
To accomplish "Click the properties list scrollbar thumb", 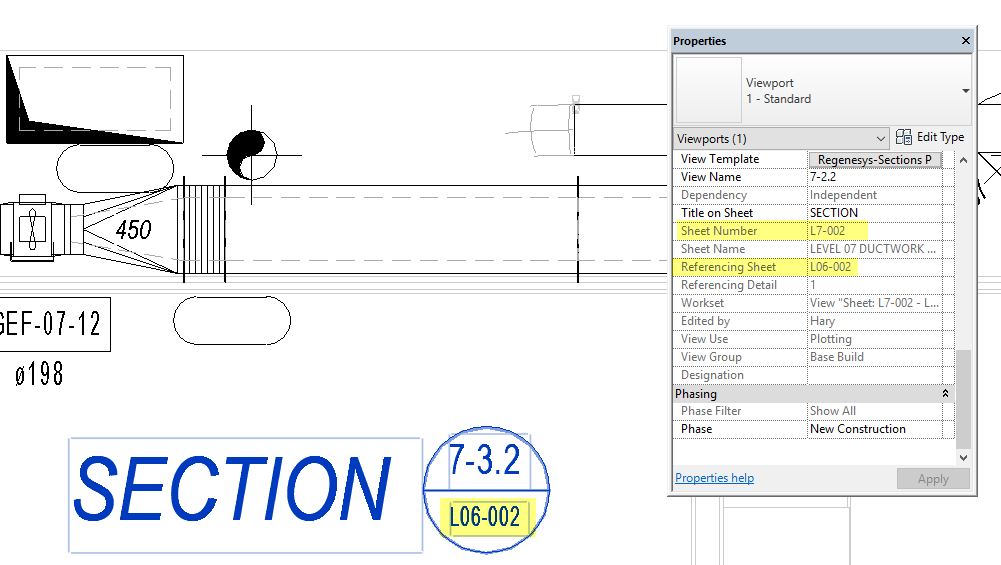I will (x=963, y=399).
